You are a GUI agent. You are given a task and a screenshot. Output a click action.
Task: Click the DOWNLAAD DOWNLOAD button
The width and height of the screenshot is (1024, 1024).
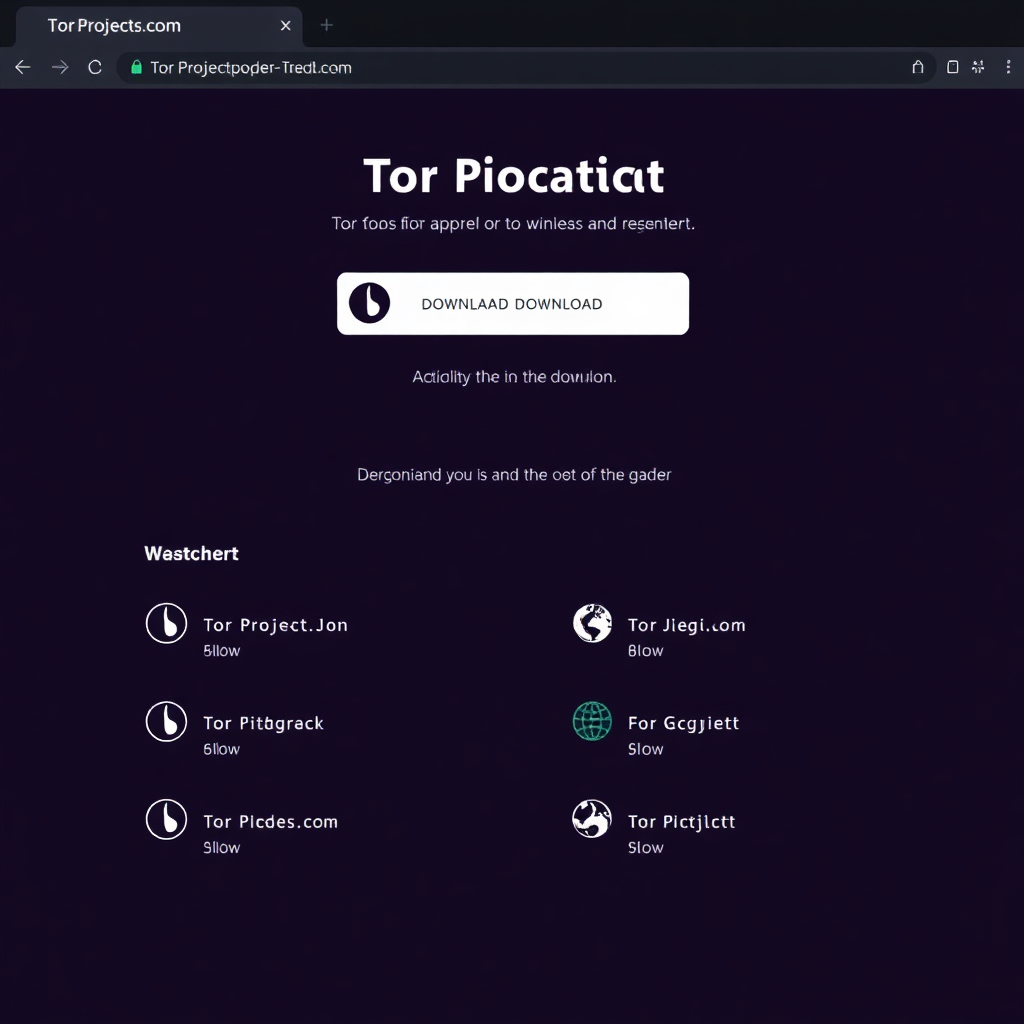click(513, 304)
